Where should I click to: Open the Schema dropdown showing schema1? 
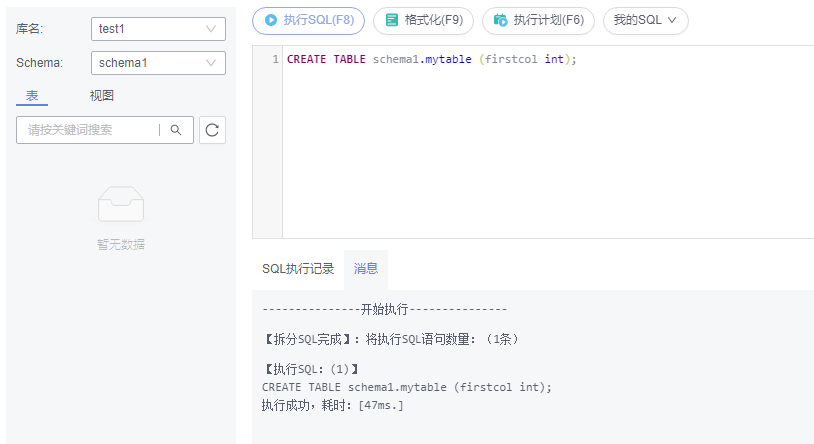(158, 63)
